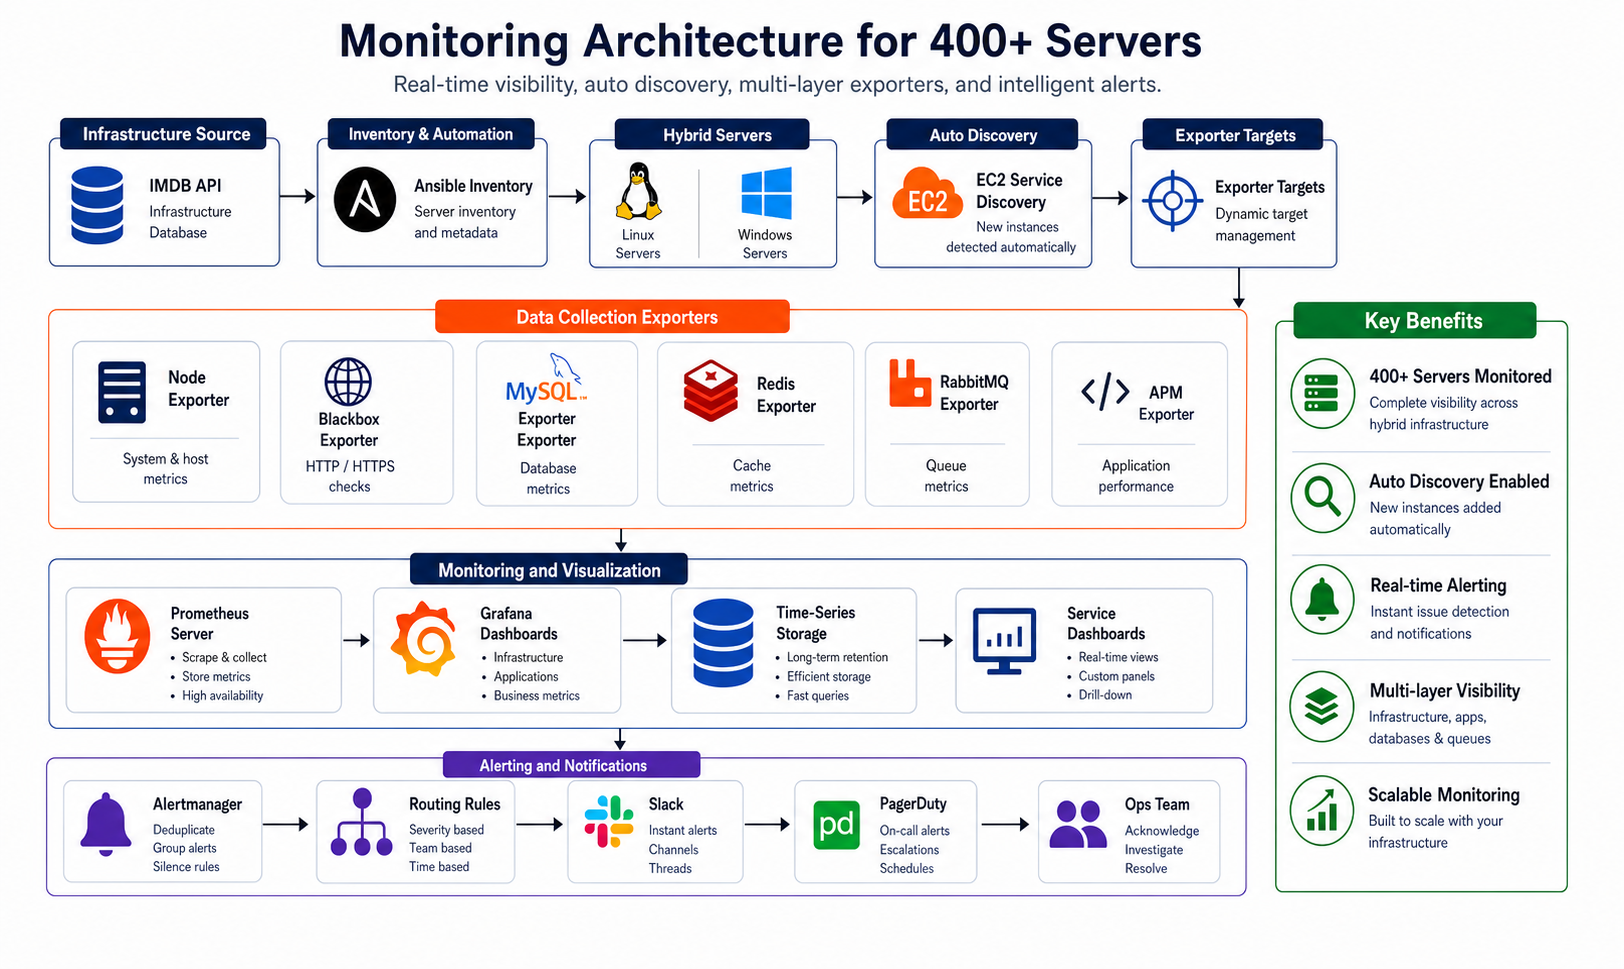Click the Grafana swirl logo

click(424, 640)
